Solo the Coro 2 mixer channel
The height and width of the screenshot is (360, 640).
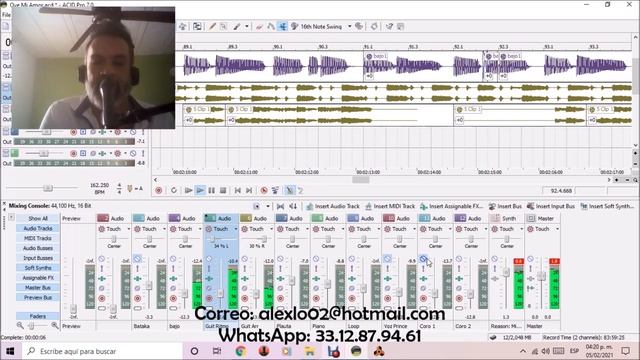pyautogui.click(x=459, y=269)
